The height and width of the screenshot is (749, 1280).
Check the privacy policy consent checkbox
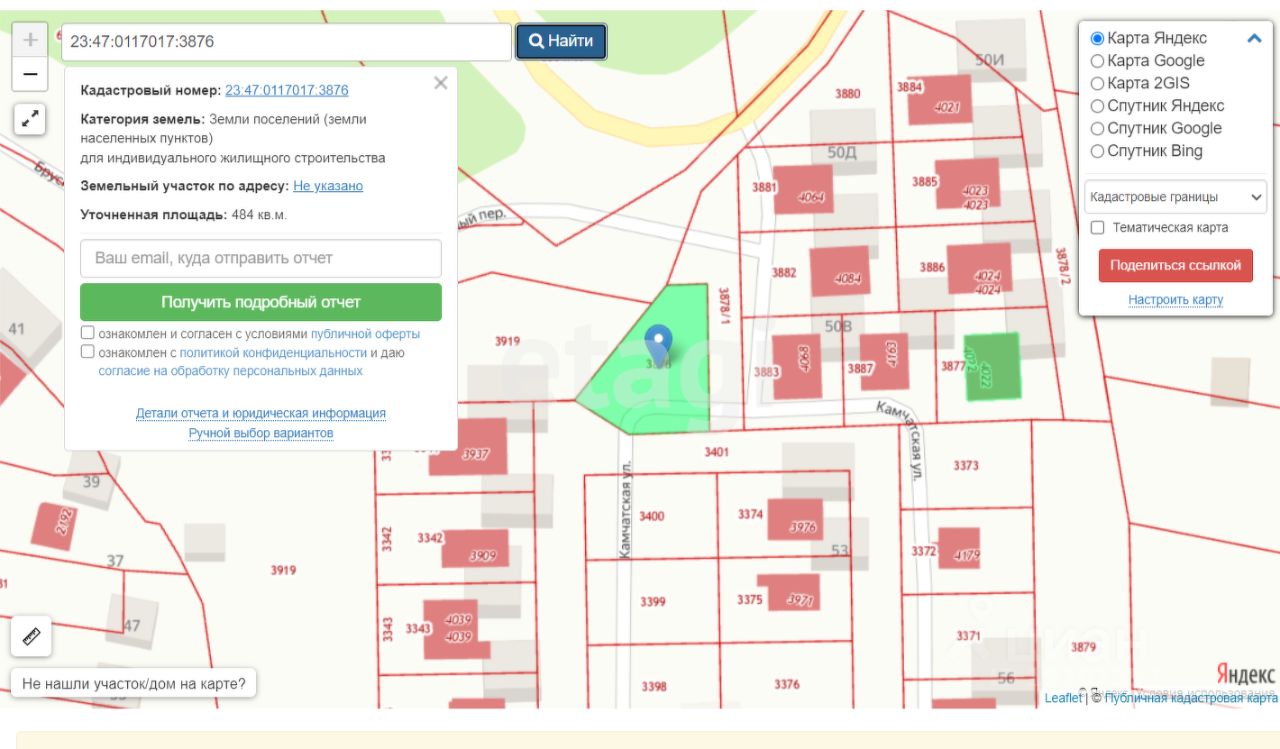pyautogui.click(x=88, y=352)
